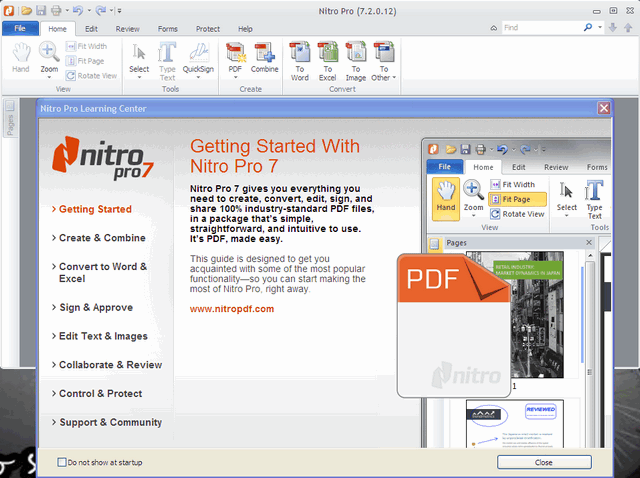640x478 pixels.
Task: Open the File menu
Action: [x=20, y=28]
